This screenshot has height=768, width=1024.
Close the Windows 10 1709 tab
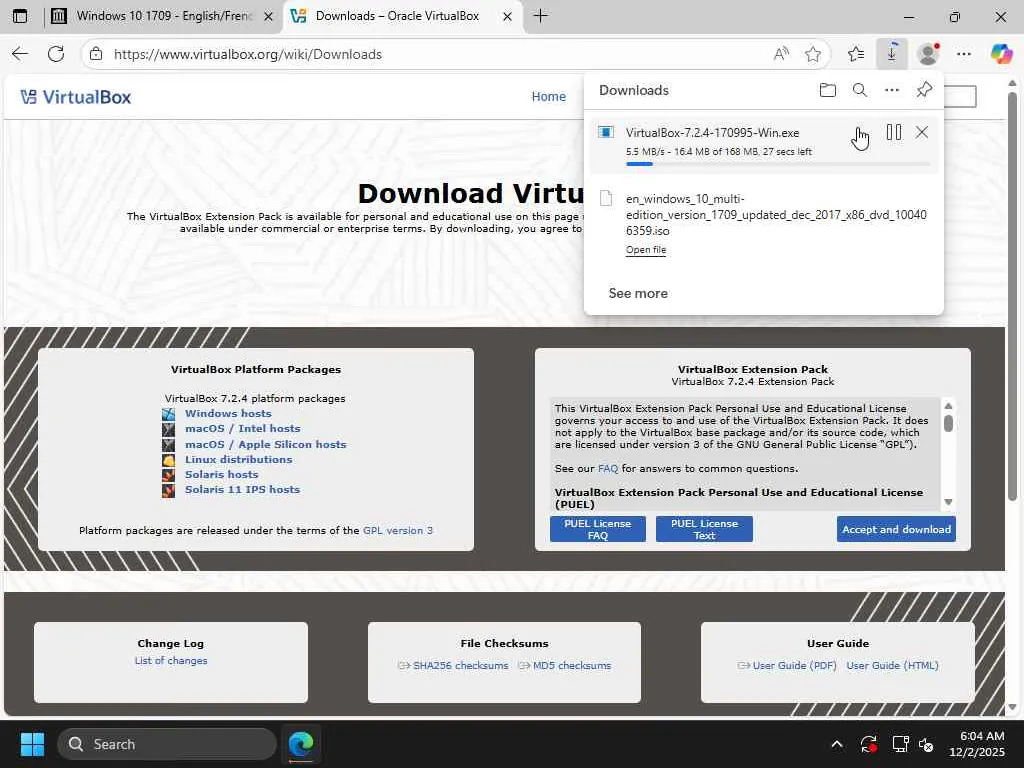point(268,16)
